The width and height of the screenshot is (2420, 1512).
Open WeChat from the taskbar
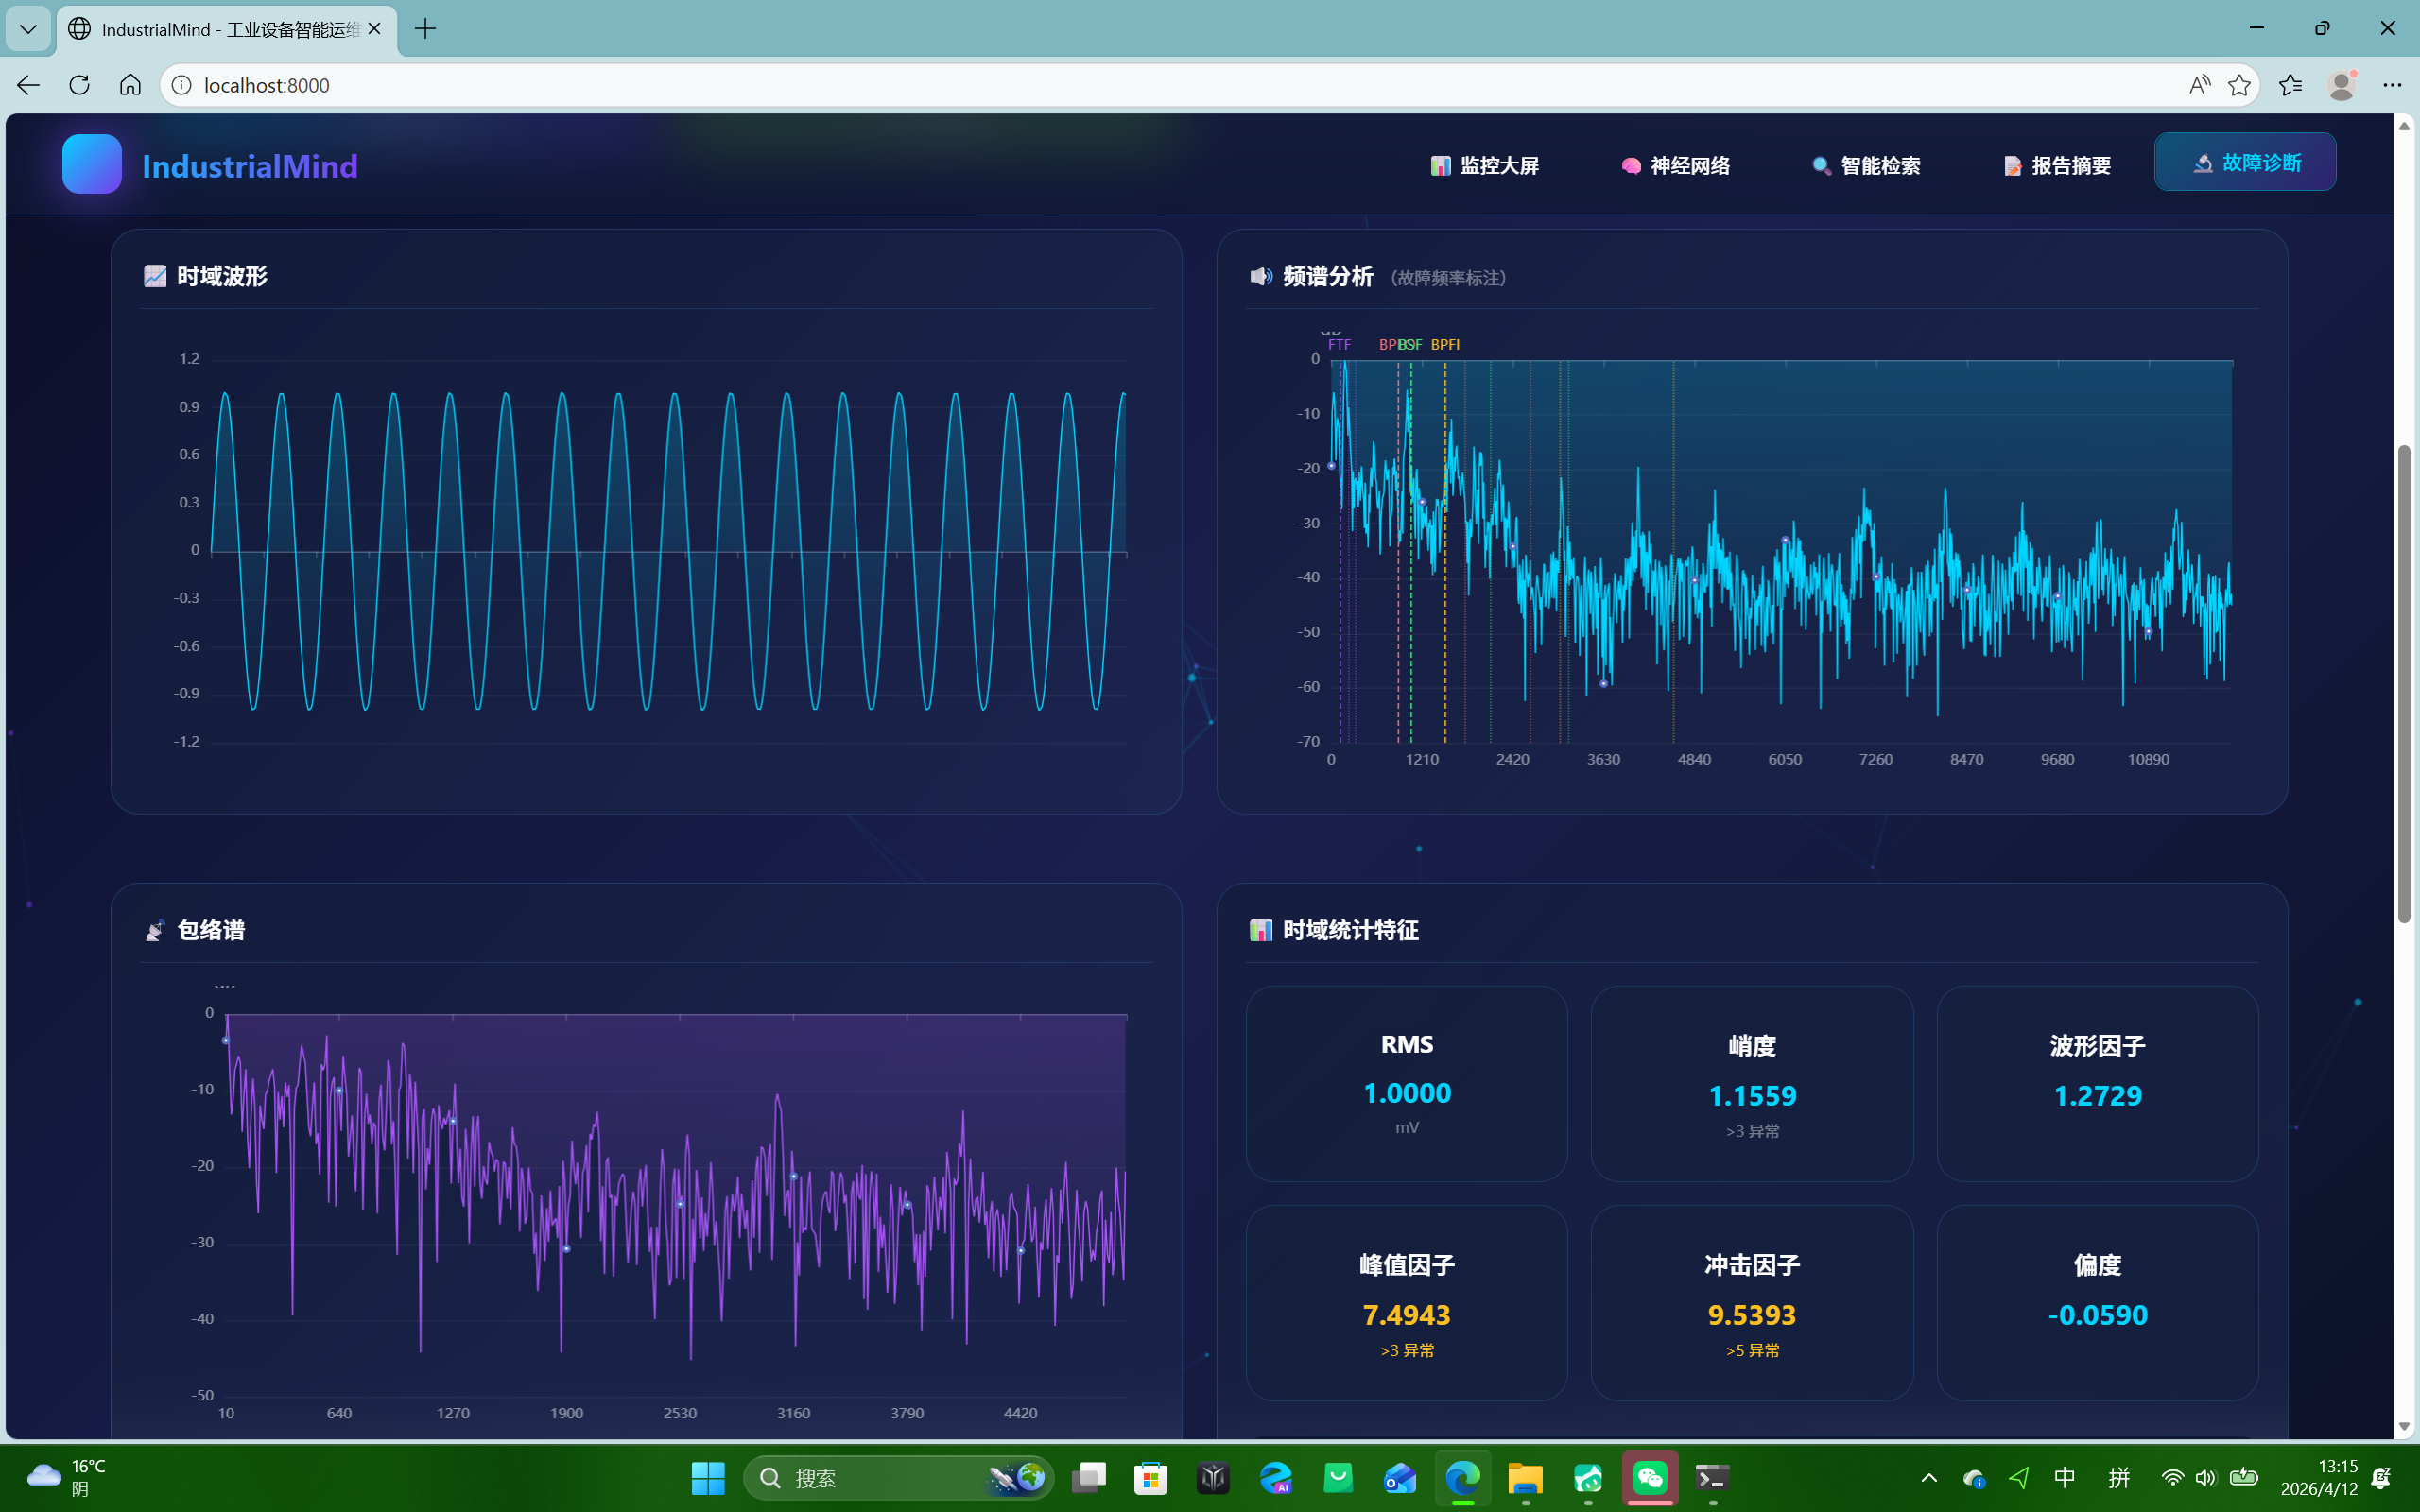[x=1650, y=1478]
